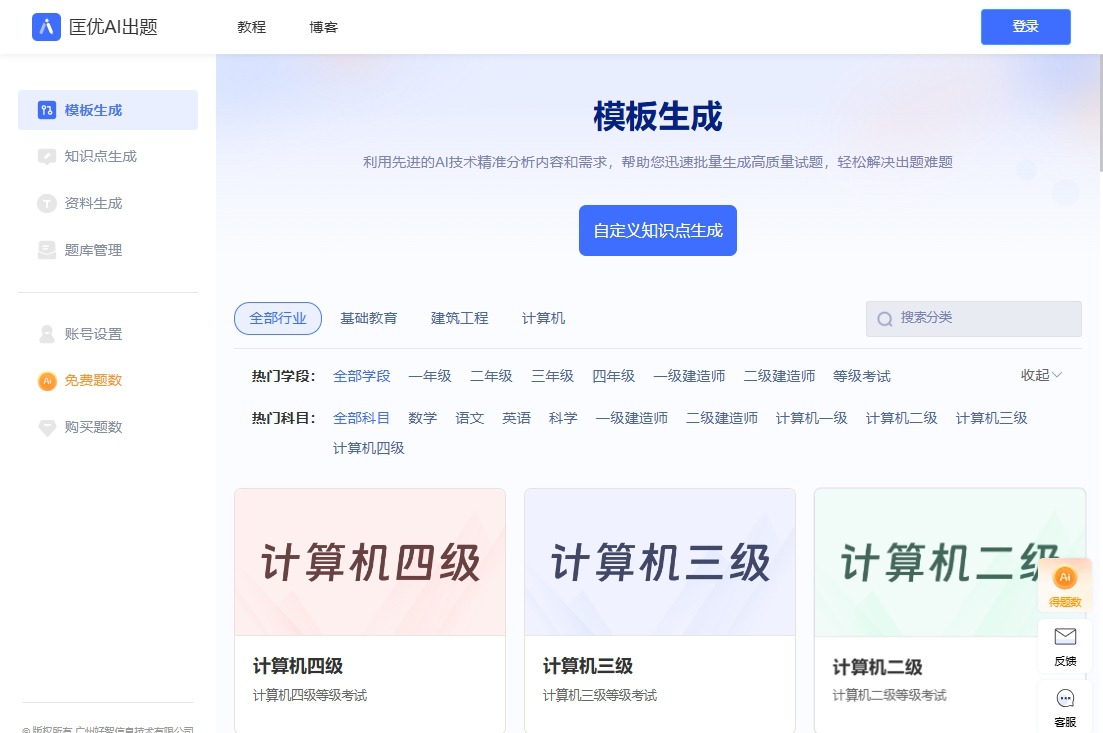Select the 模板生成 sidebar icon

pos(46,110)
